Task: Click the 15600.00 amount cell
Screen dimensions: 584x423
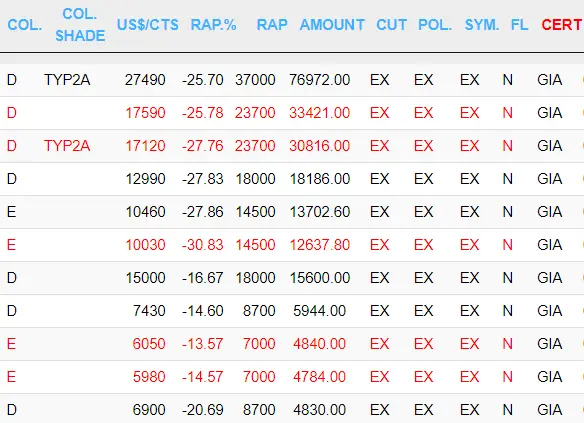Action: [x=320, y=278]
